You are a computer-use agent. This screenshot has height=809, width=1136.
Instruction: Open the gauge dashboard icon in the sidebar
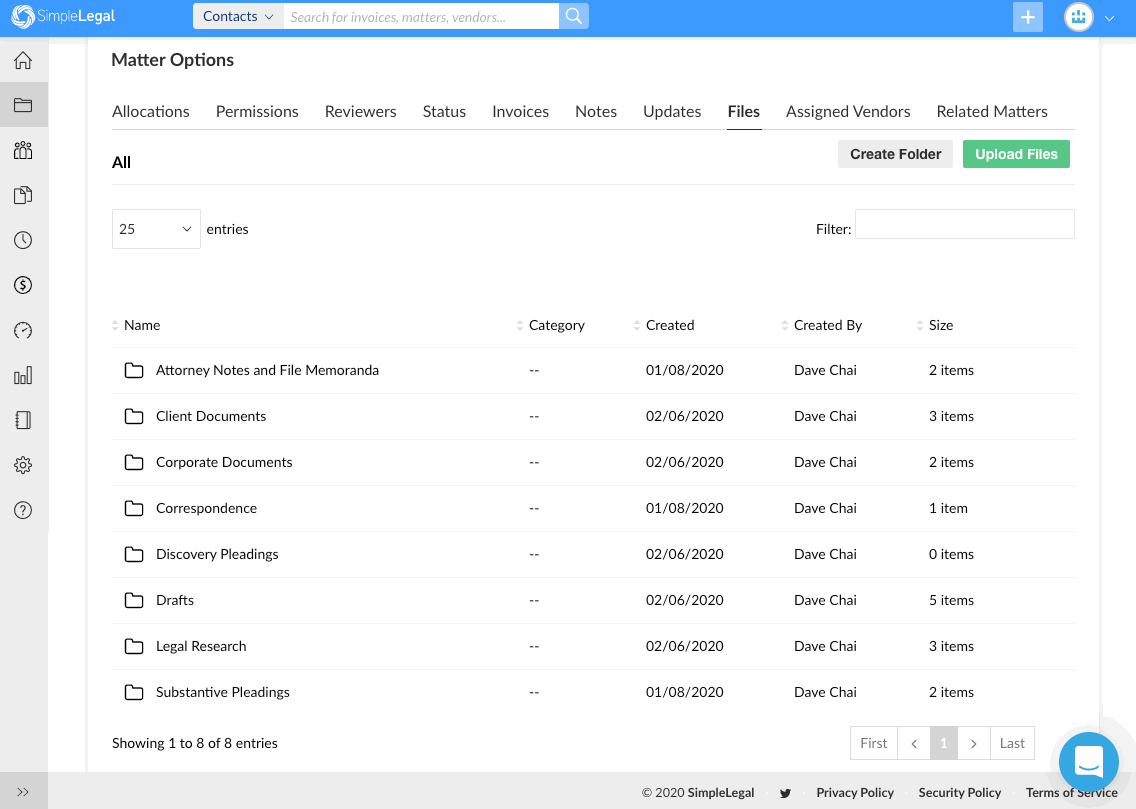point(23,330)
